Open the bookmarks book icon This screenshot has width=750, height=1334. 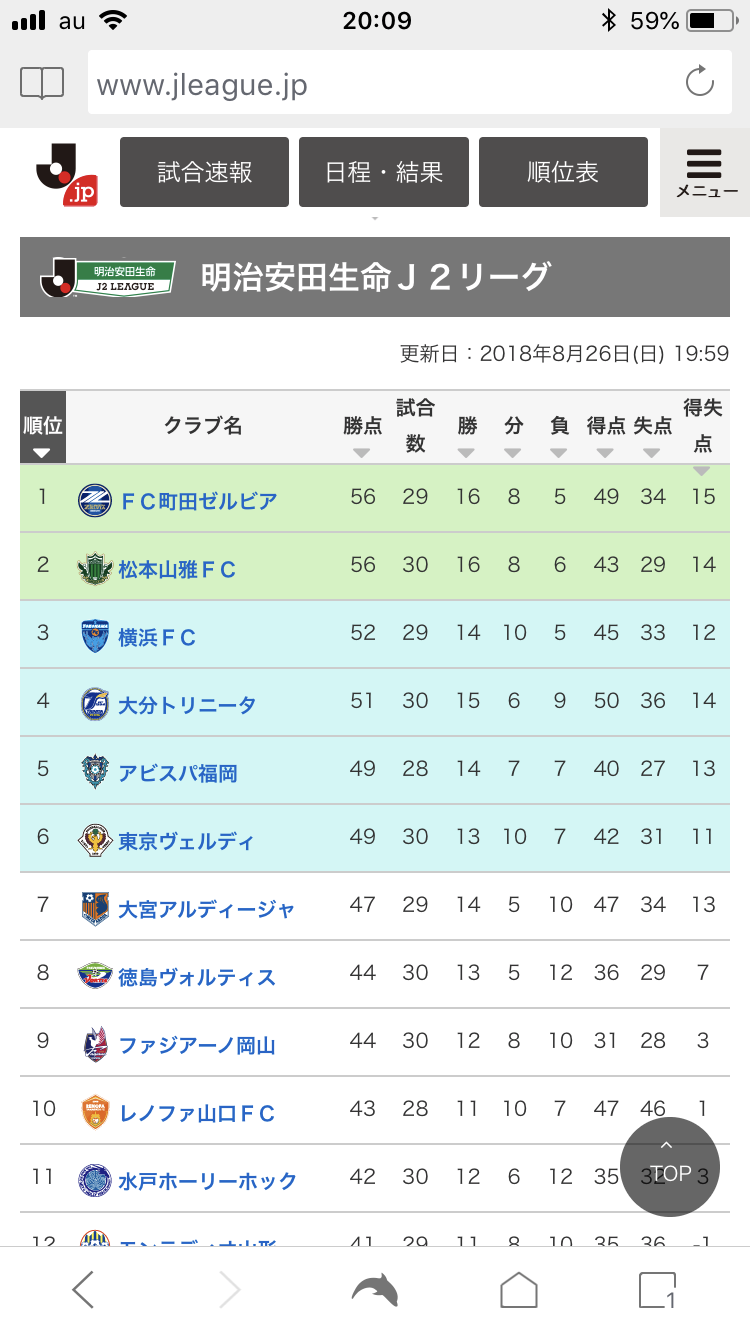[42, 83]
